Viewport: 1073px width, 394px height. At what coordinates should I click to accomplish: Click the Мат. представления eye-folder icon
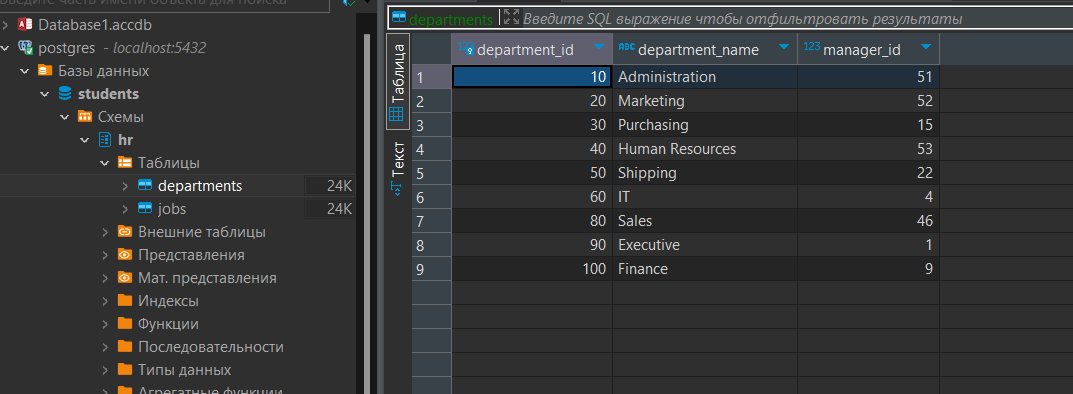[x=125, y=278]
